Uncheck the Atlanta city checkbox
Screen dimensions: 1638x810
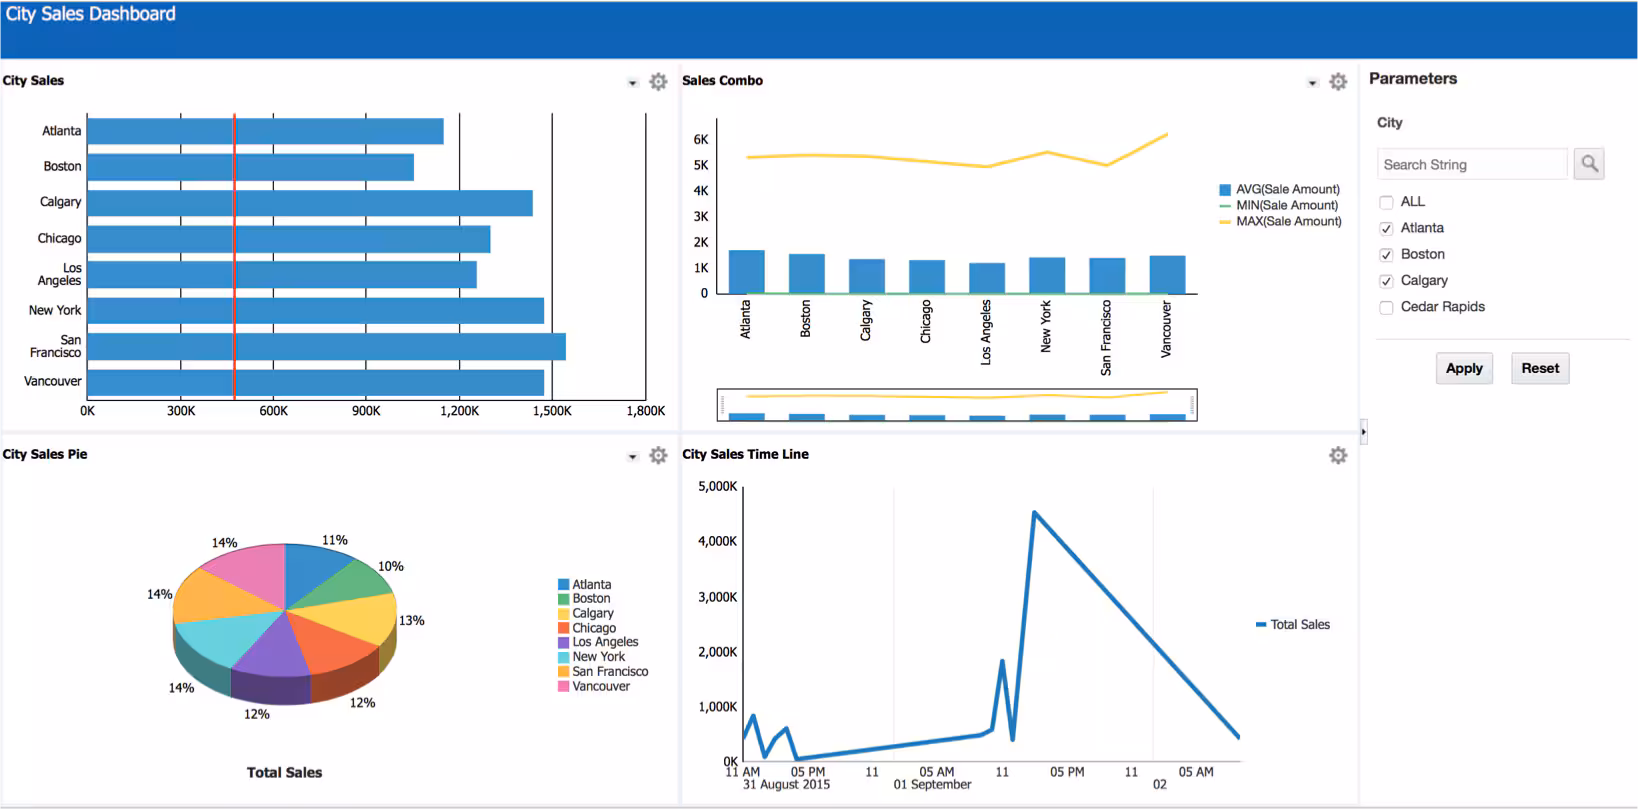(x=1386, y=229)
